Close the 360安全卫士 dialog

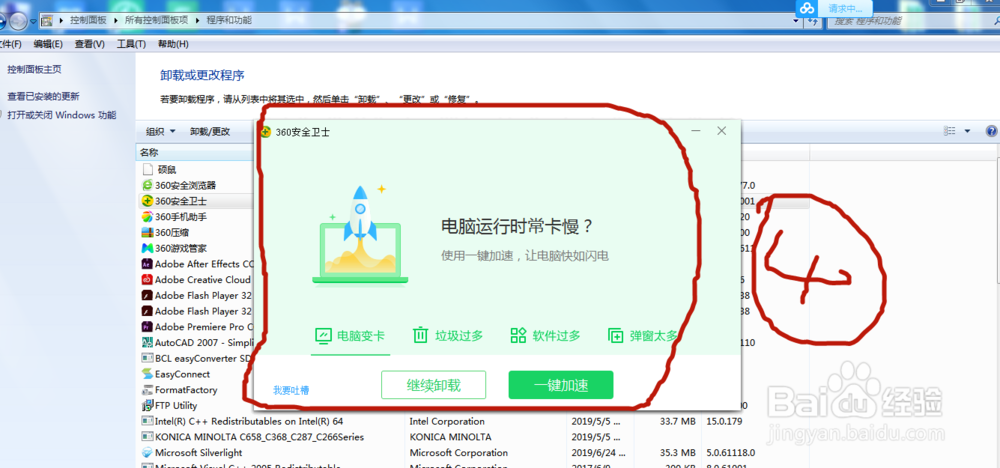tap(721, 131)
